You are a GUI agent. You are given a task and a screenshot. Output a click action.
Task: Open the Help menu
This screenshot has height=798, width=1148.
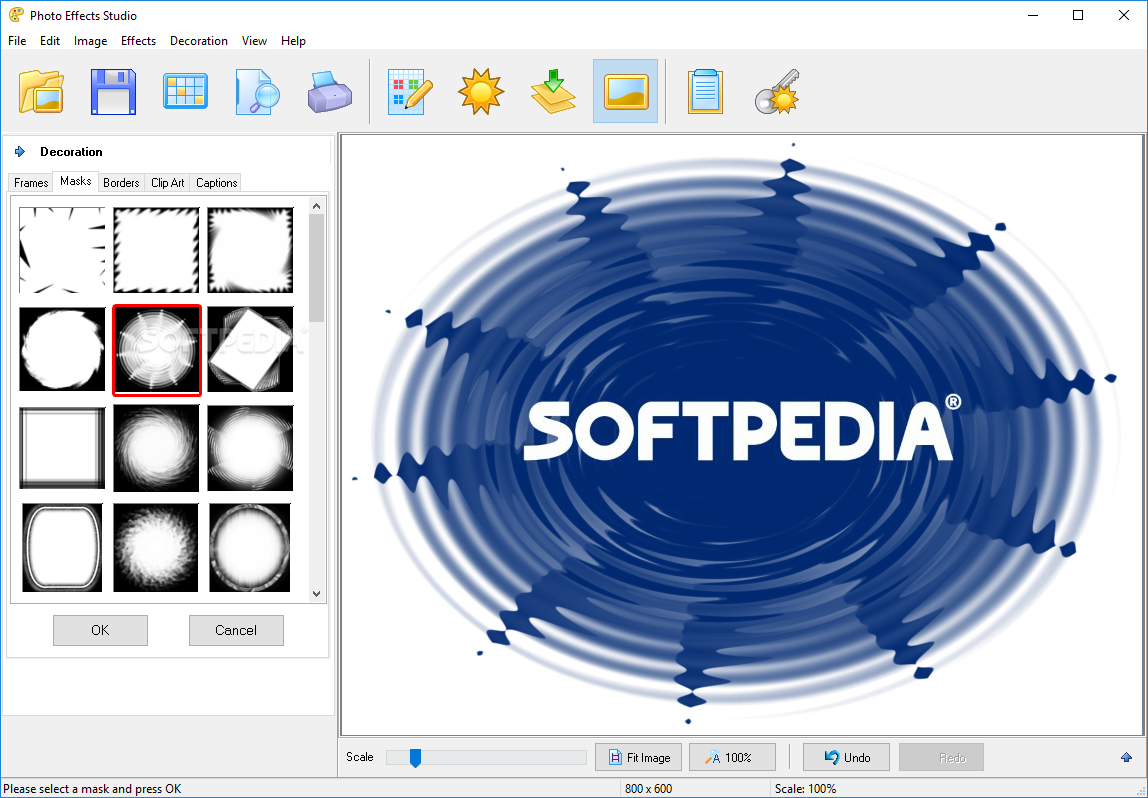coord(293,41)
